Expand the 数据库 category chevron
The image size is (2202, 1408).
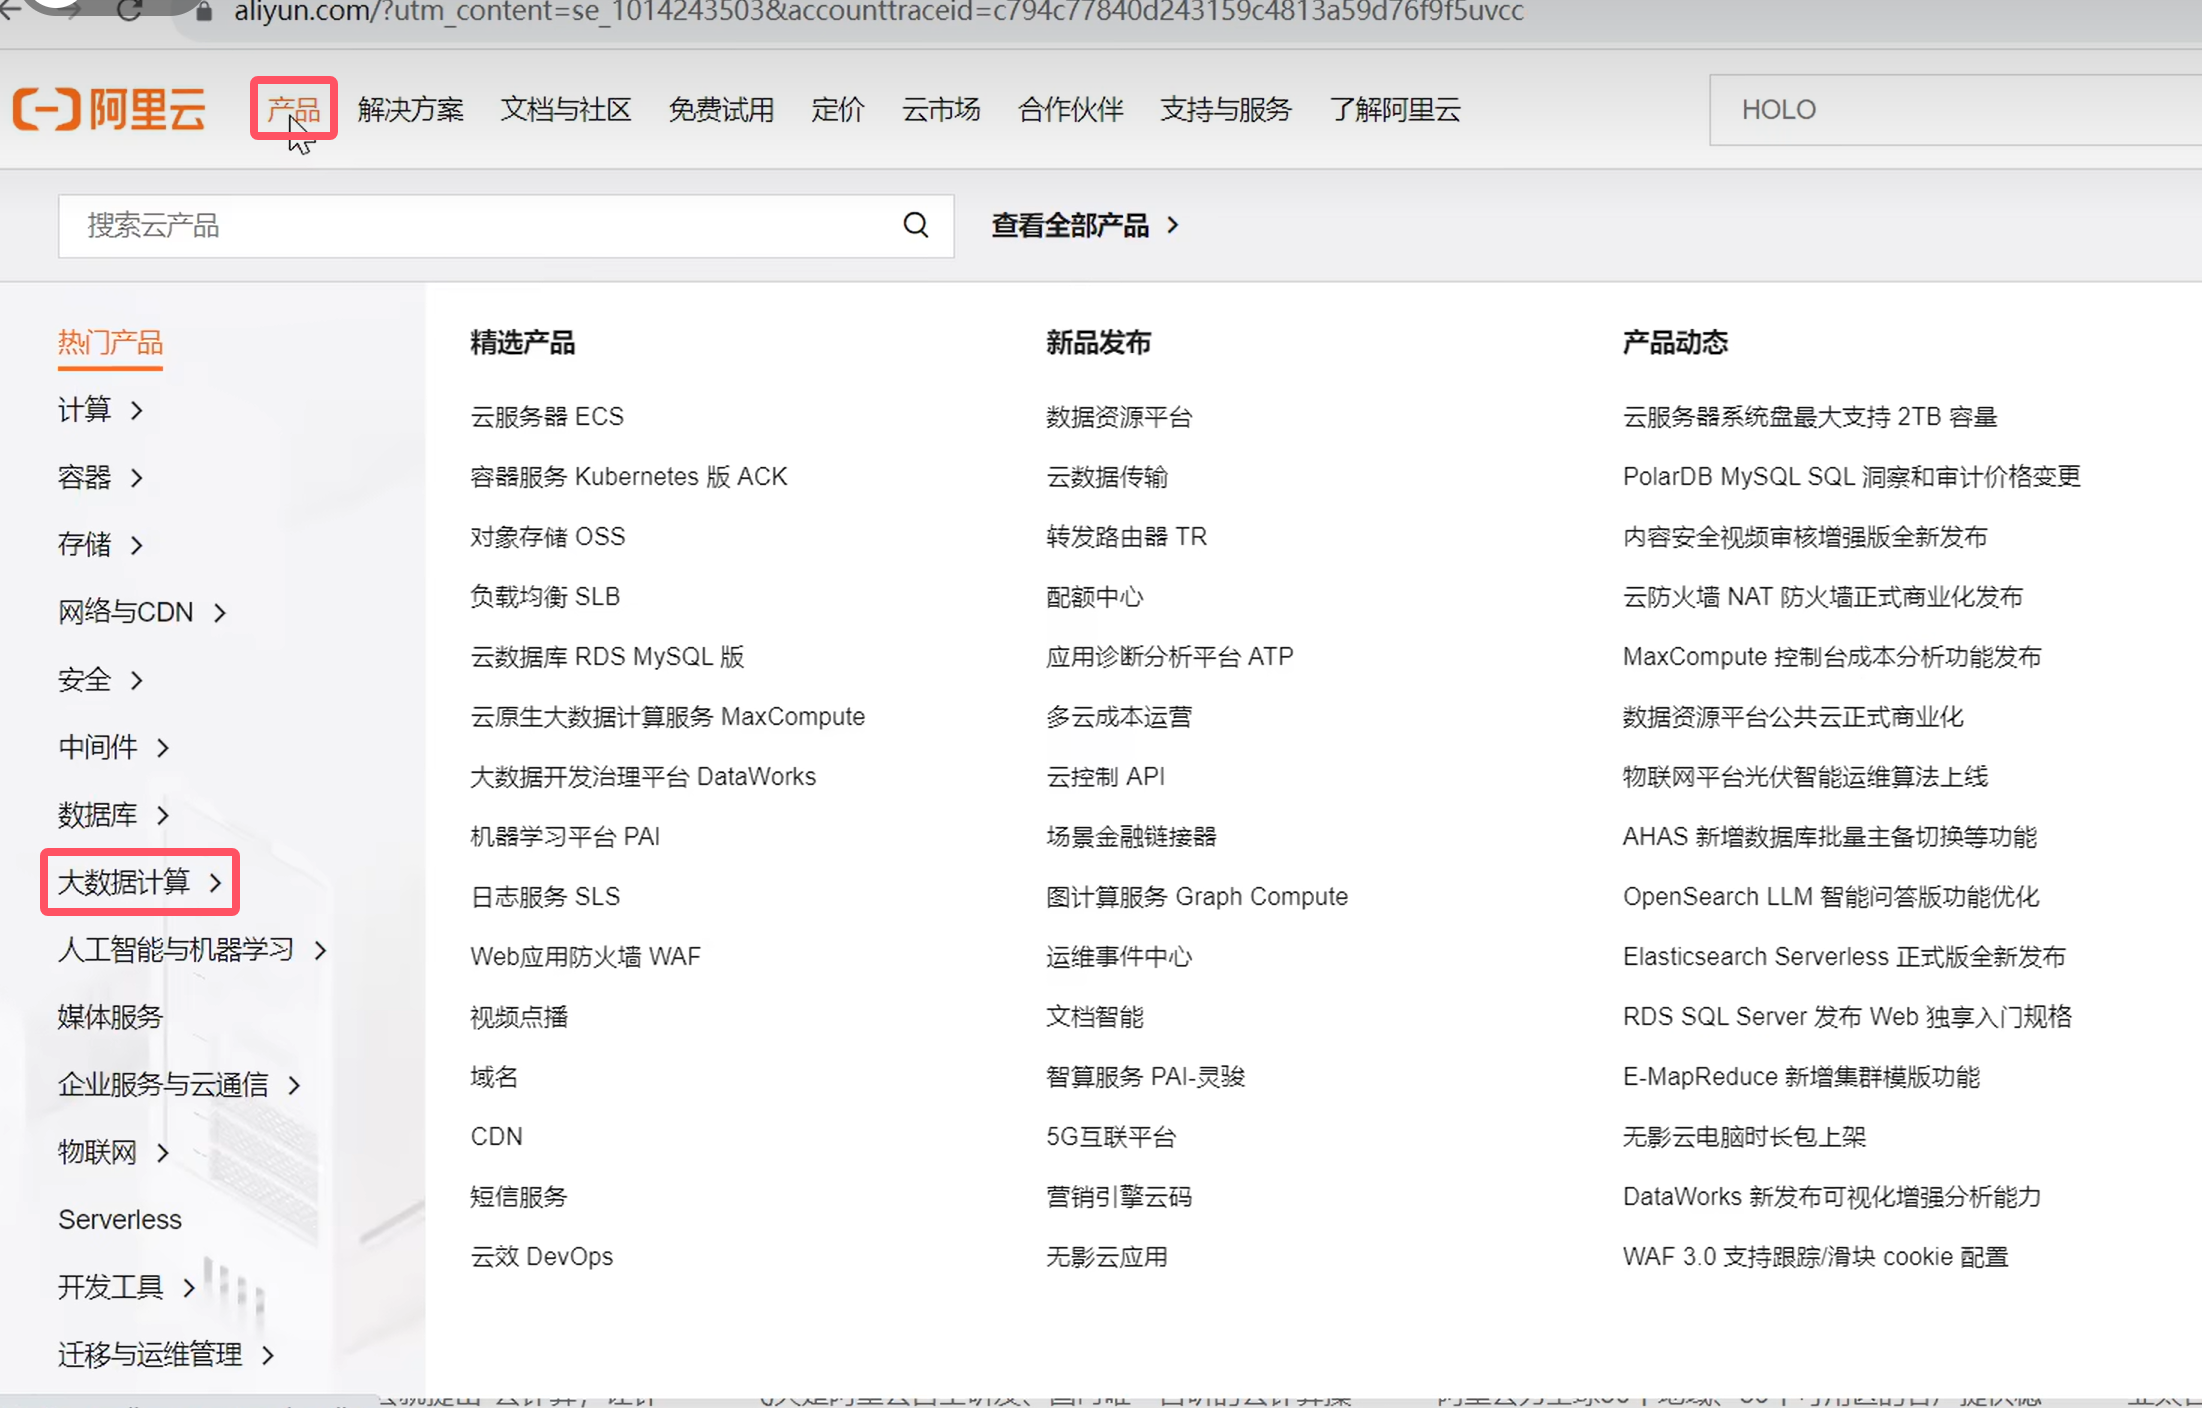click(163, 815)
